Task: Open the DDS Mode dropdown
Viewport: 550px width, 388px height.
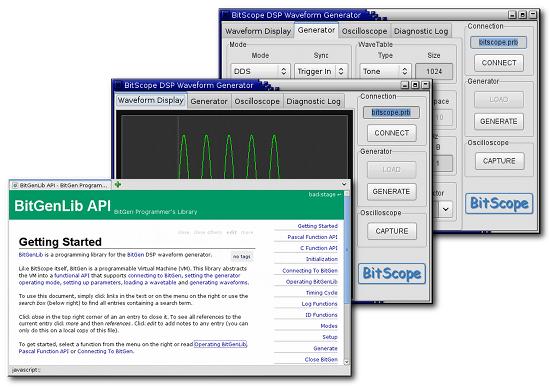Action: 260,71
